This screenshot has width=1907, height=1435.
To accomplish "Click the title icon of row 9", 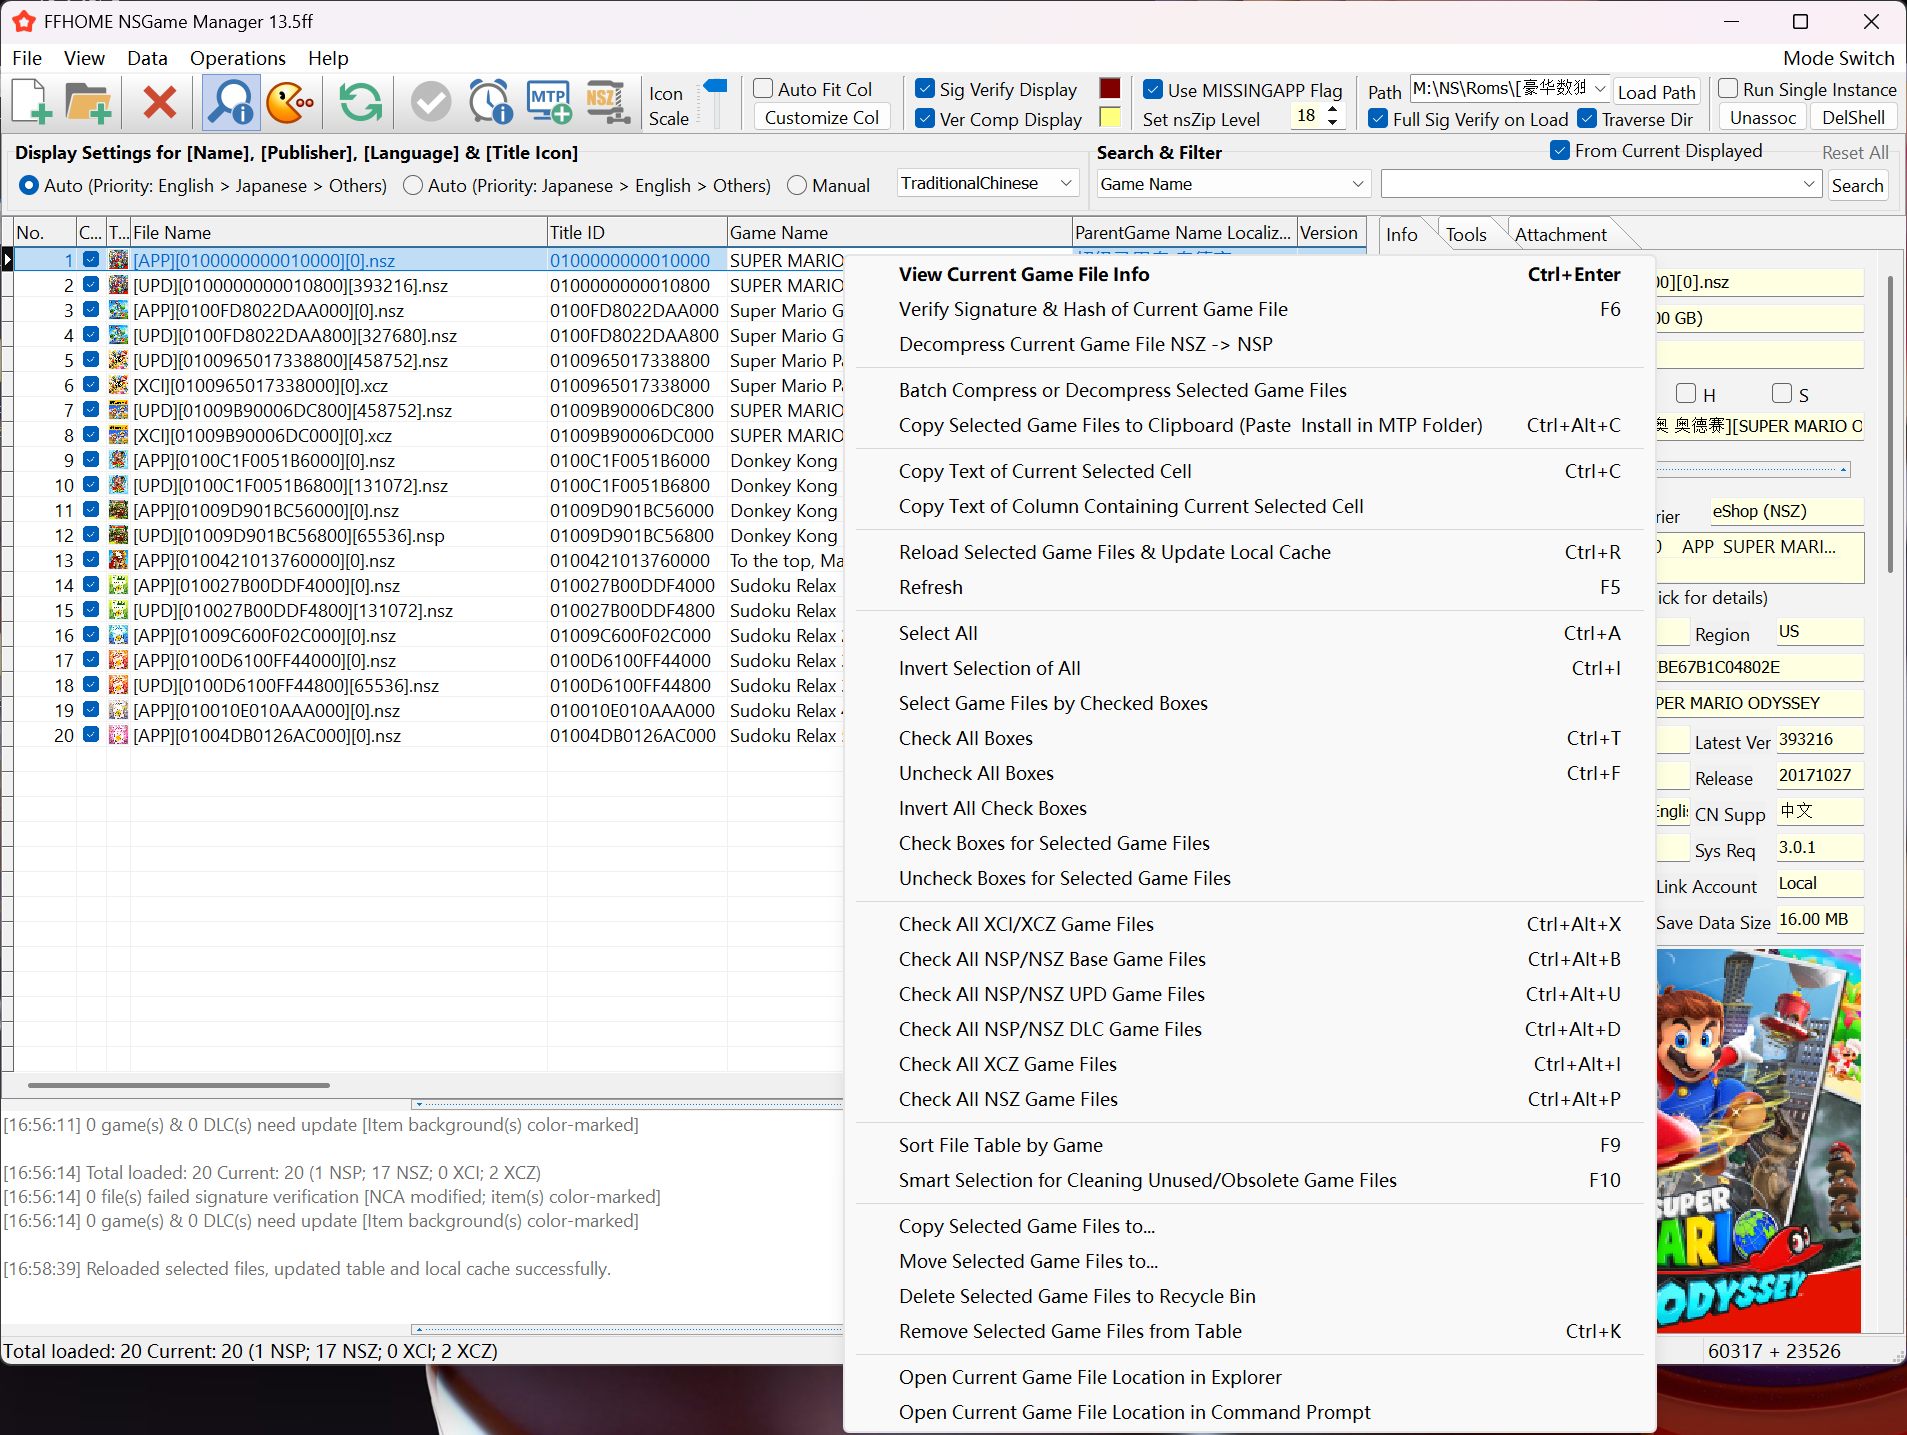I will [x=118, y=460].
